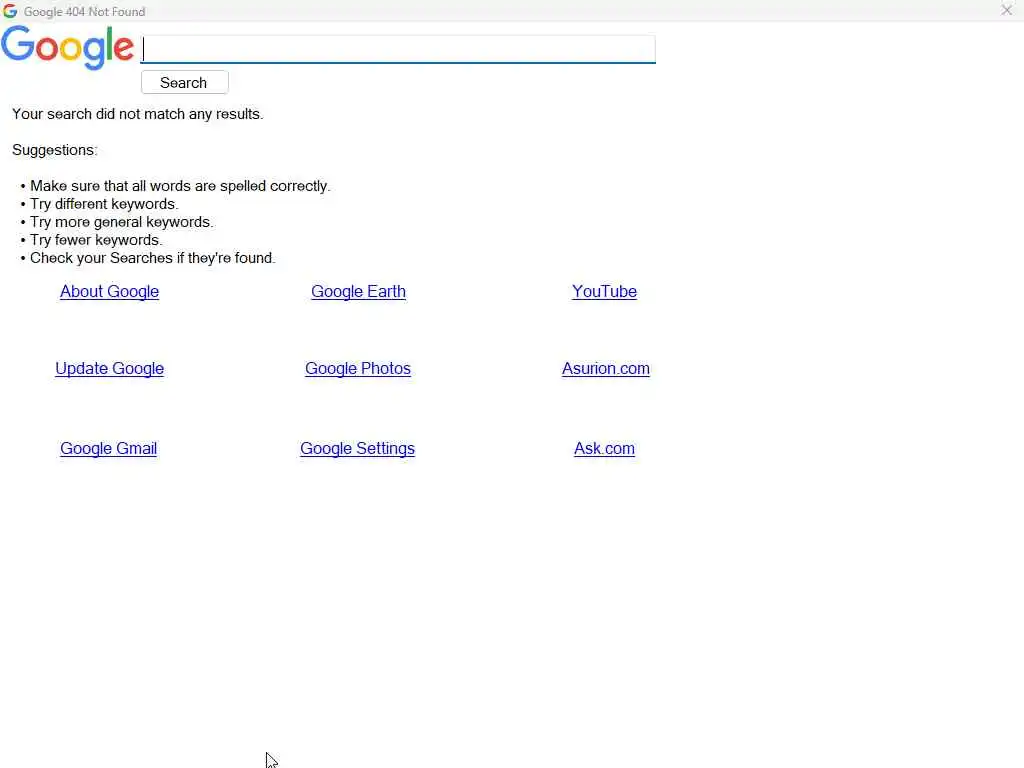Go to the YouTube link

[605, 291]
